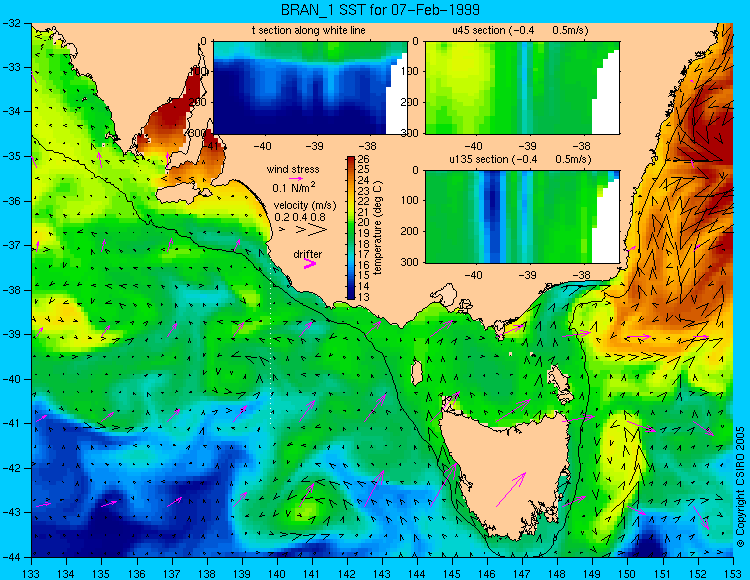Screen dimensions: 750x580
Task: Select the "t section along white line" heading
Action: 309,30
